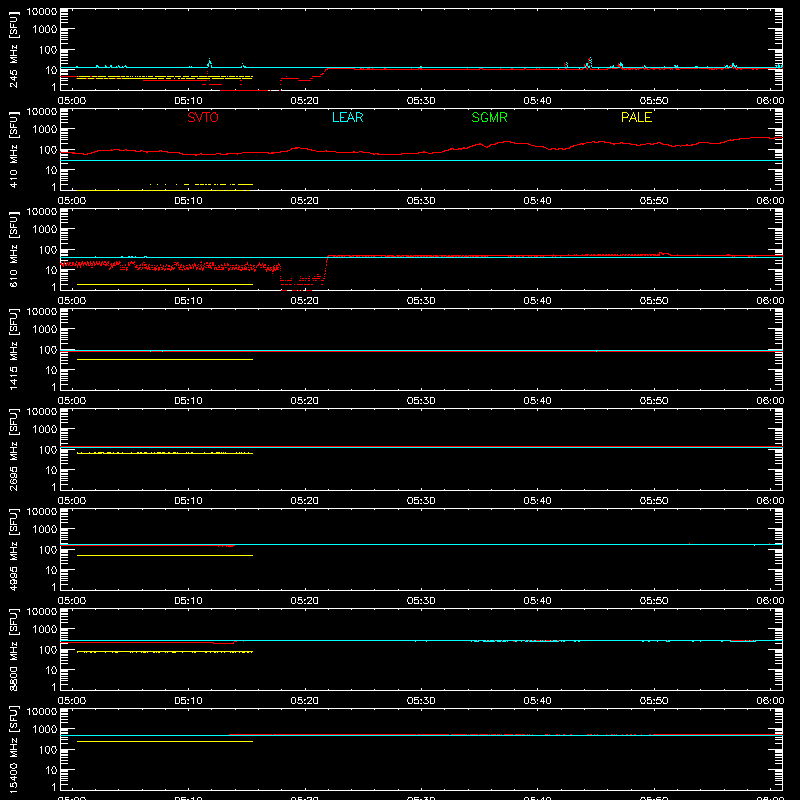The height and width of the screenshot is (800, 800).
Task: Click the 10000 y-tick of 245 MHz panel
Action: pyautogui.click(x=42, y=12)
